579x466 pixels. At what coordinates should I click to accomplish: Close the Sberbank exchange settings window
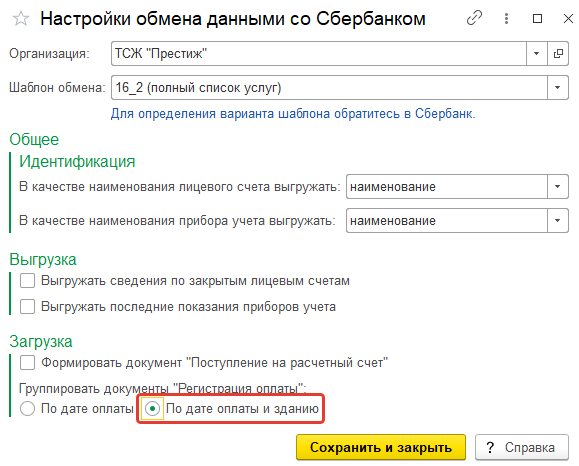(568, 18)
